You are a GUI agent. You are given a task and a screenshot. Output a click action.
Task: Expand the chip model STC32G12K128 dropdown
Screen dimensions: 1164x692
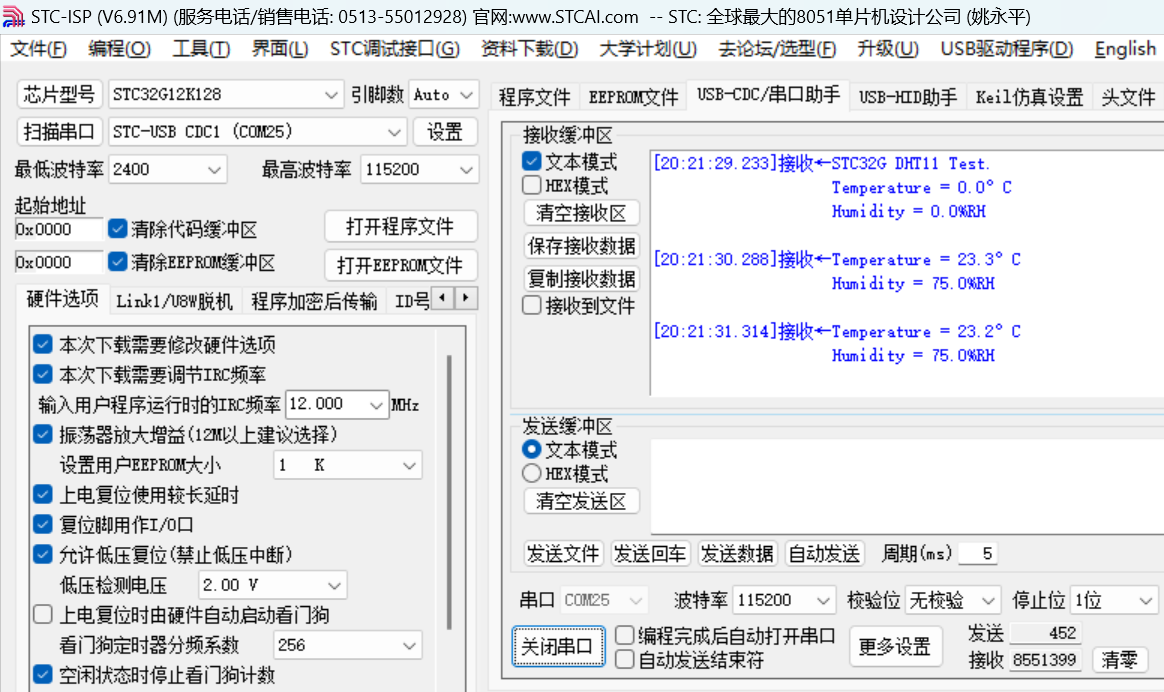click(226, 94)
